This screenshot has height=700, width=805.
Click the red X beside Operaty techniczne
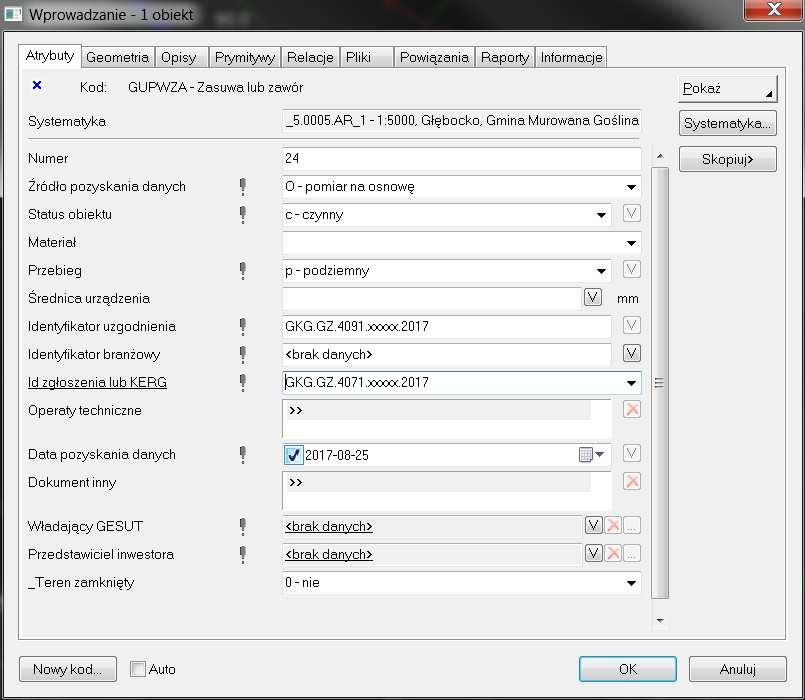click(x=631, y=409)
